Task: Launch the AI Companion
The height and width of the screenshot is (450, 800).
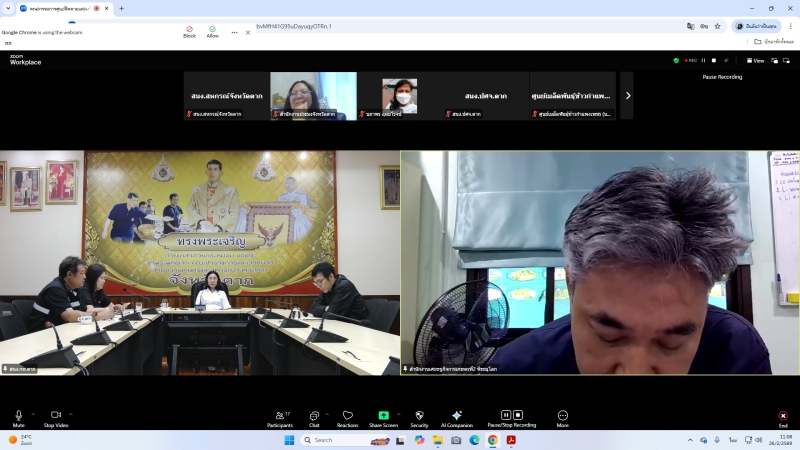Action: (x=456, y=416)
